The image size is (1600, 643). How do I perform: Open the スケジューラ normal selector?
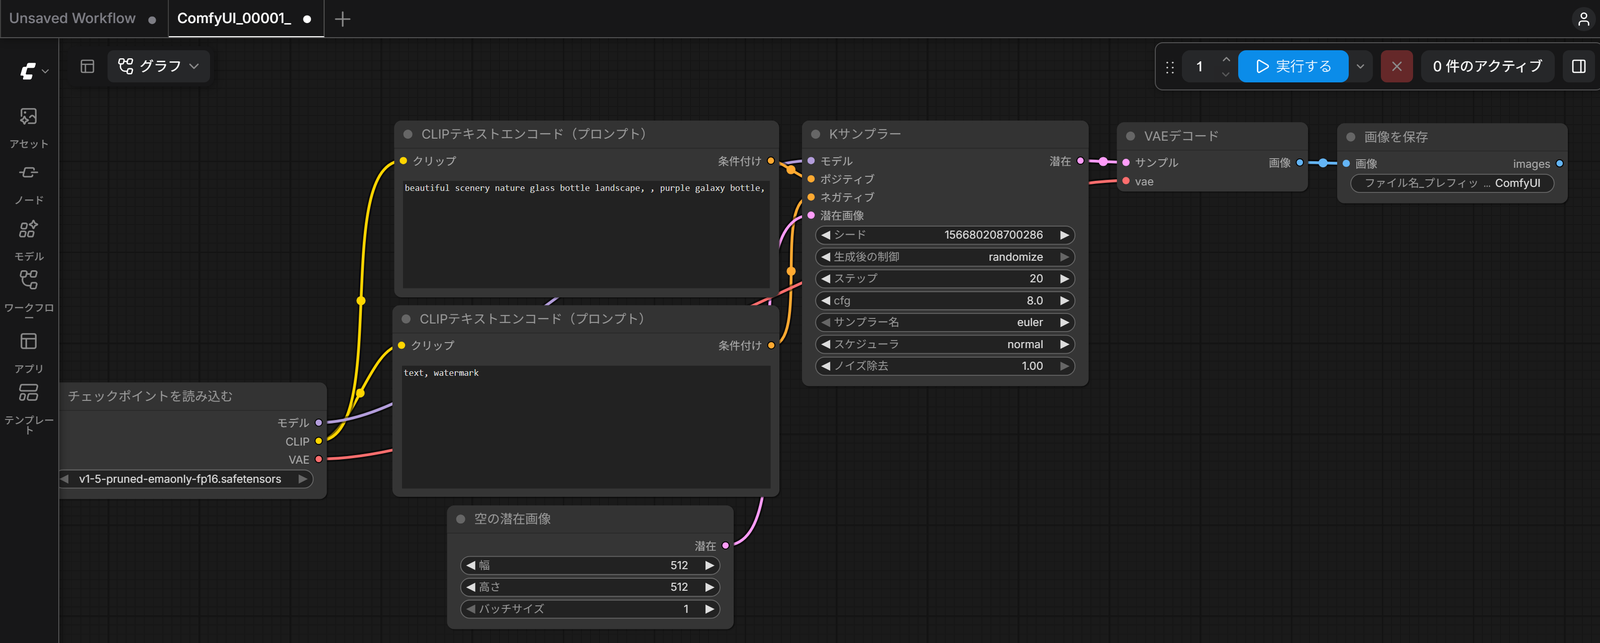pos(945,345)
